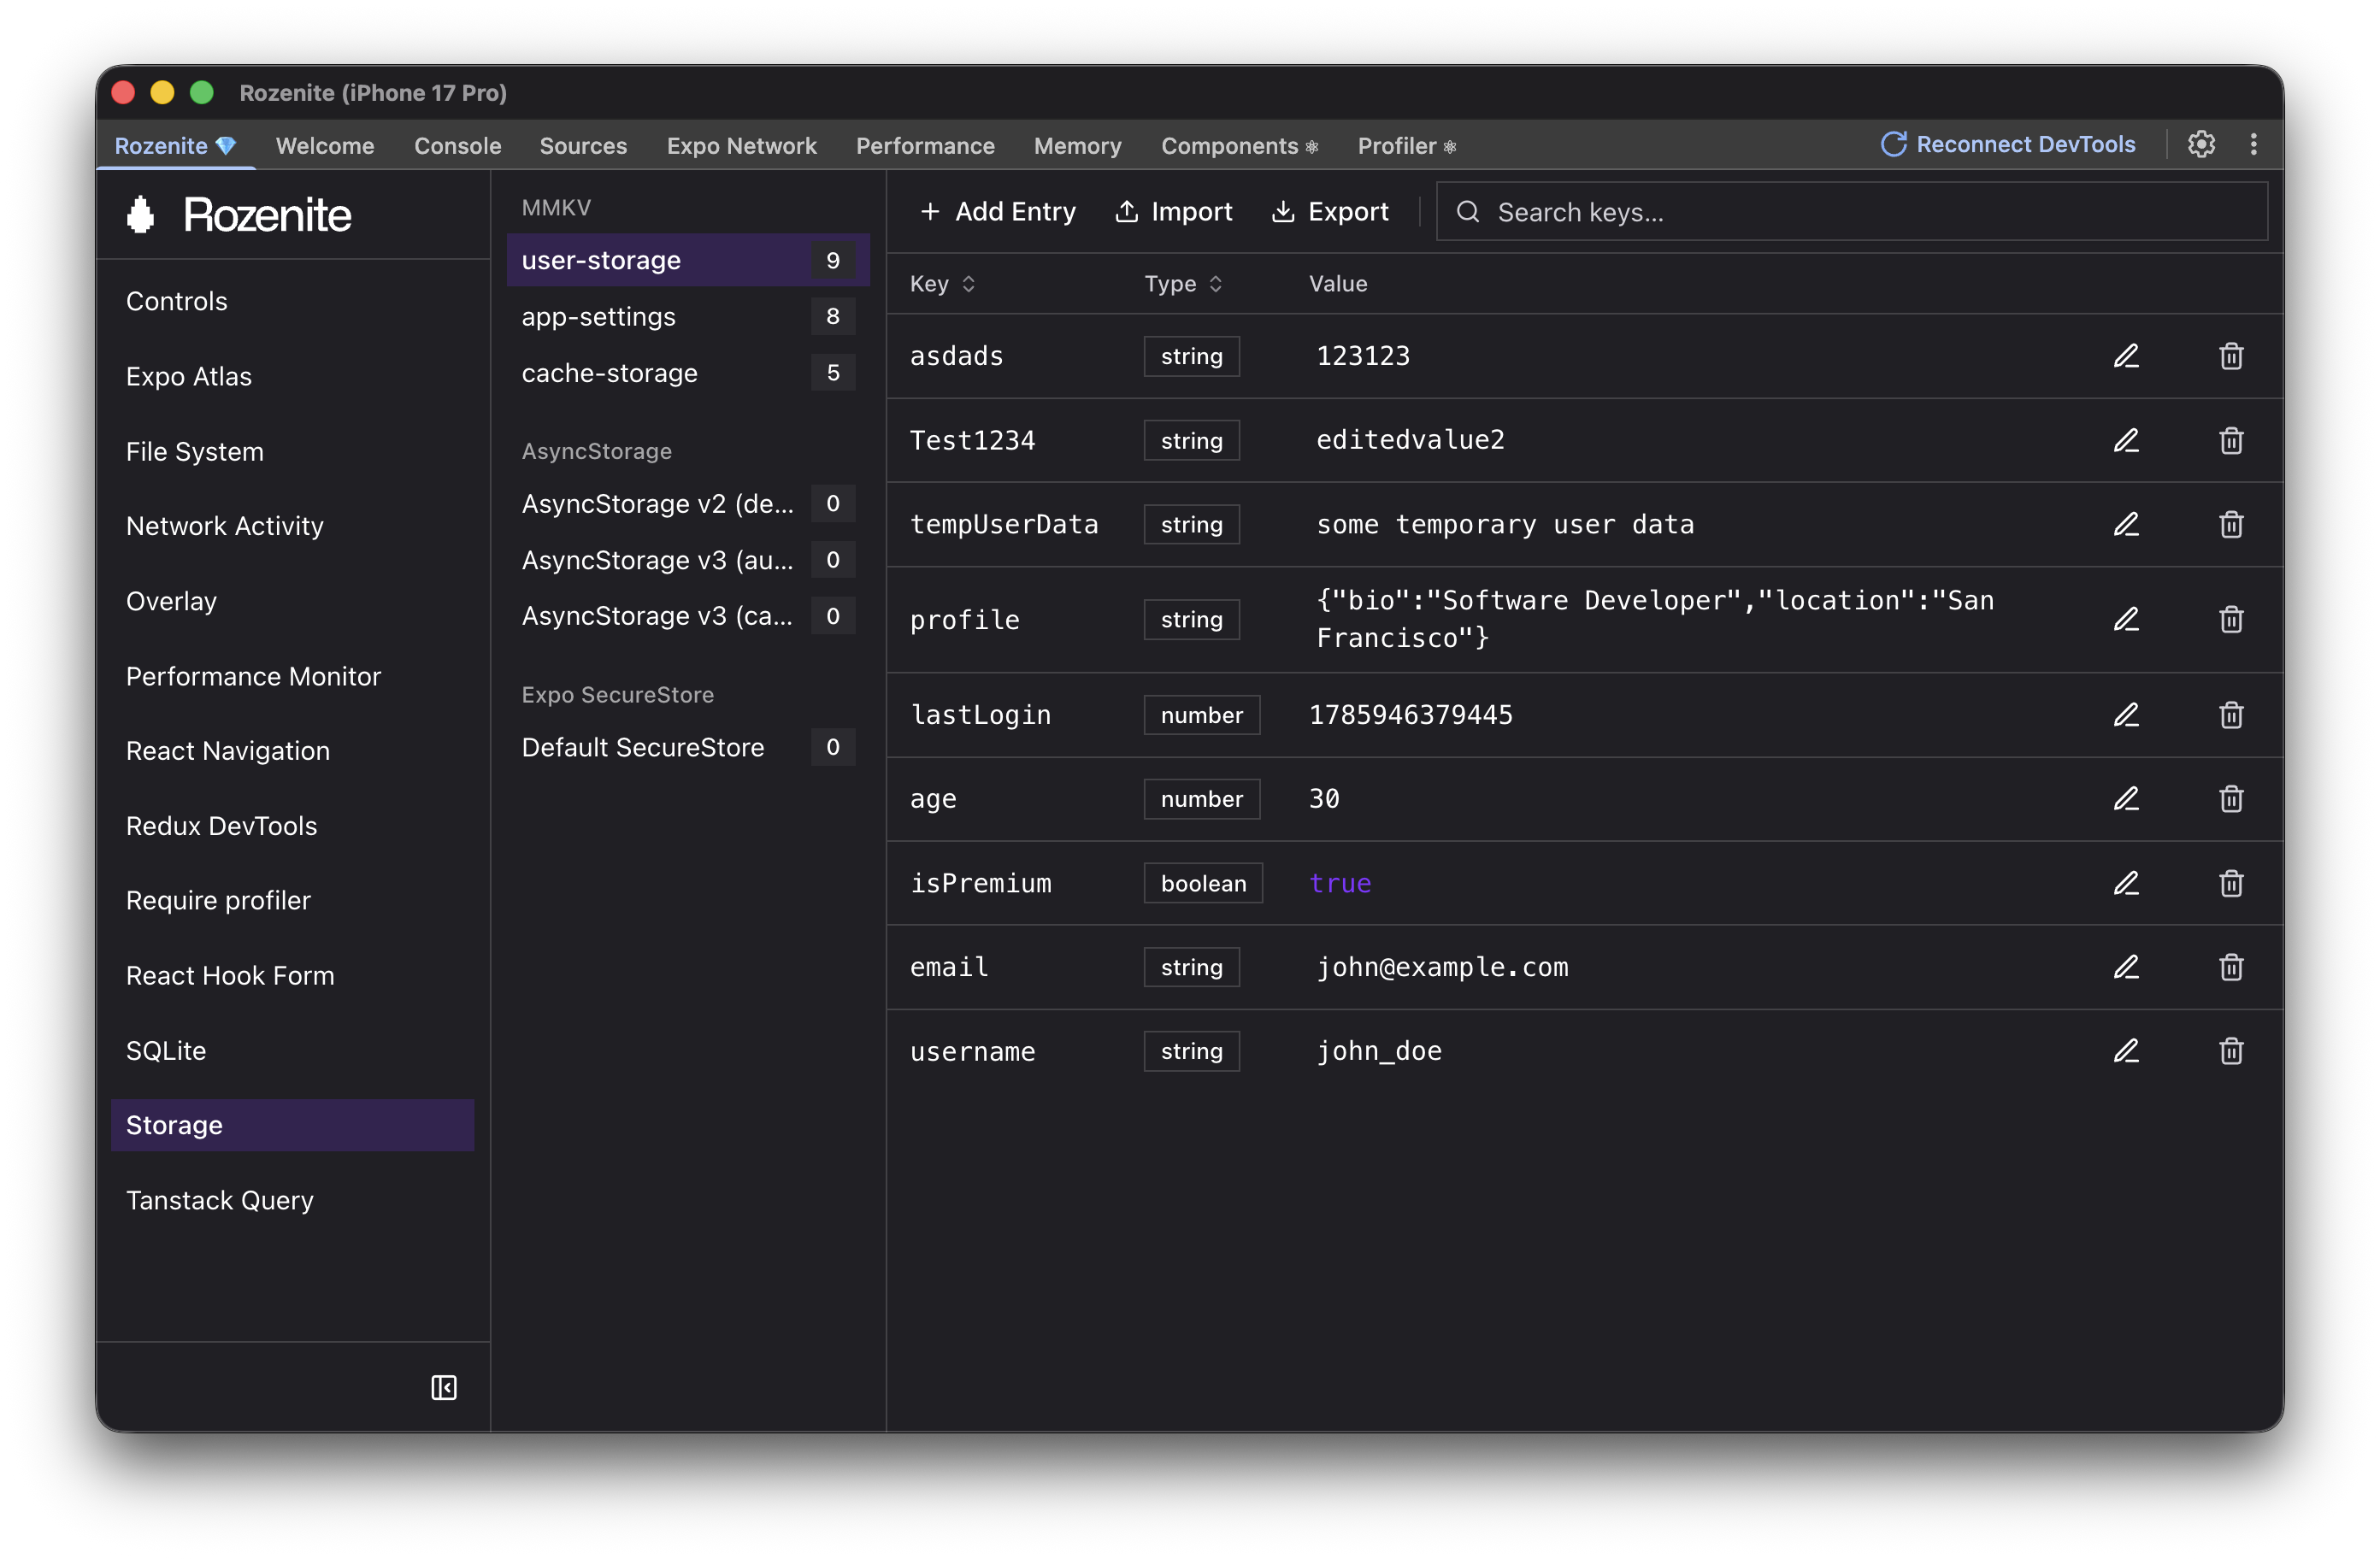Viewport: 2380px width, 1559px height.
Task: Switch to the Welcome tab
Action: click(x=325, y=146)
